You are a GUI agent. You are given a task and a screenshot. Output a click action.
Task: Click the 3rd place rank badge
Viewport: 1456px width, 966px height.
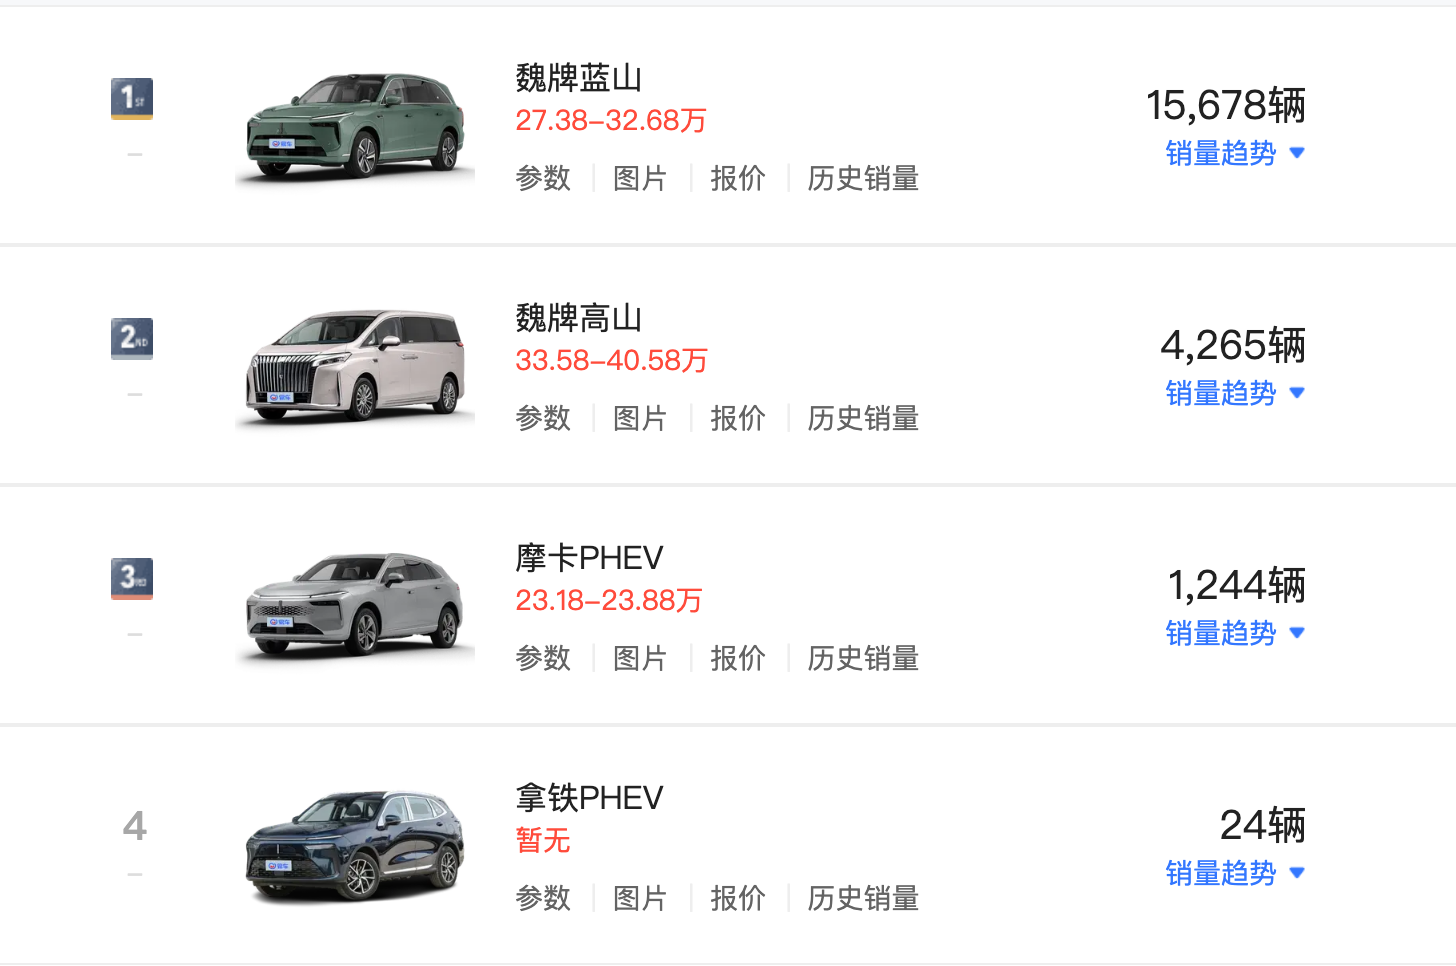pyautogui.click(x=132, y=578)
